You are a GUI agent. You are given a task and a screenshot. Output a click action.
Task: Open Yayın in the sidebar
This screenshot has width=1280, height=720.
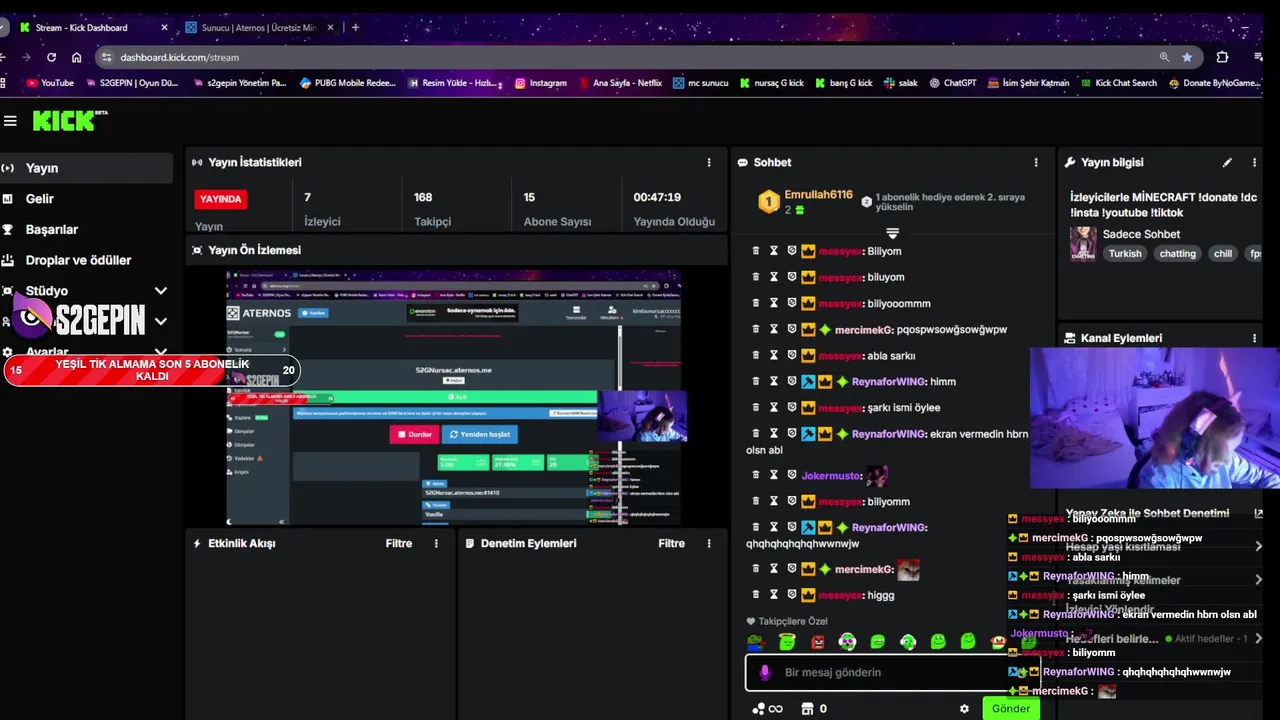[87, 168]
